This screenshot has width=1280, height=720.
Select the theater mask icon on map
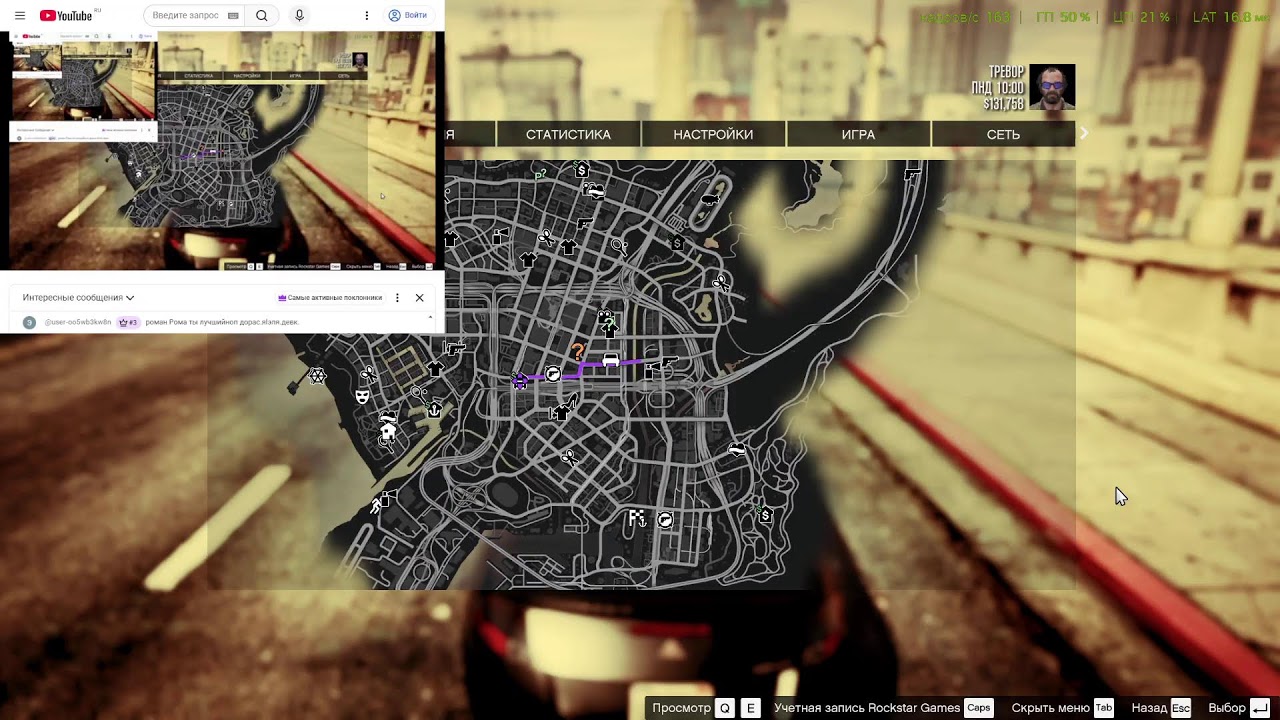point(362,396)
